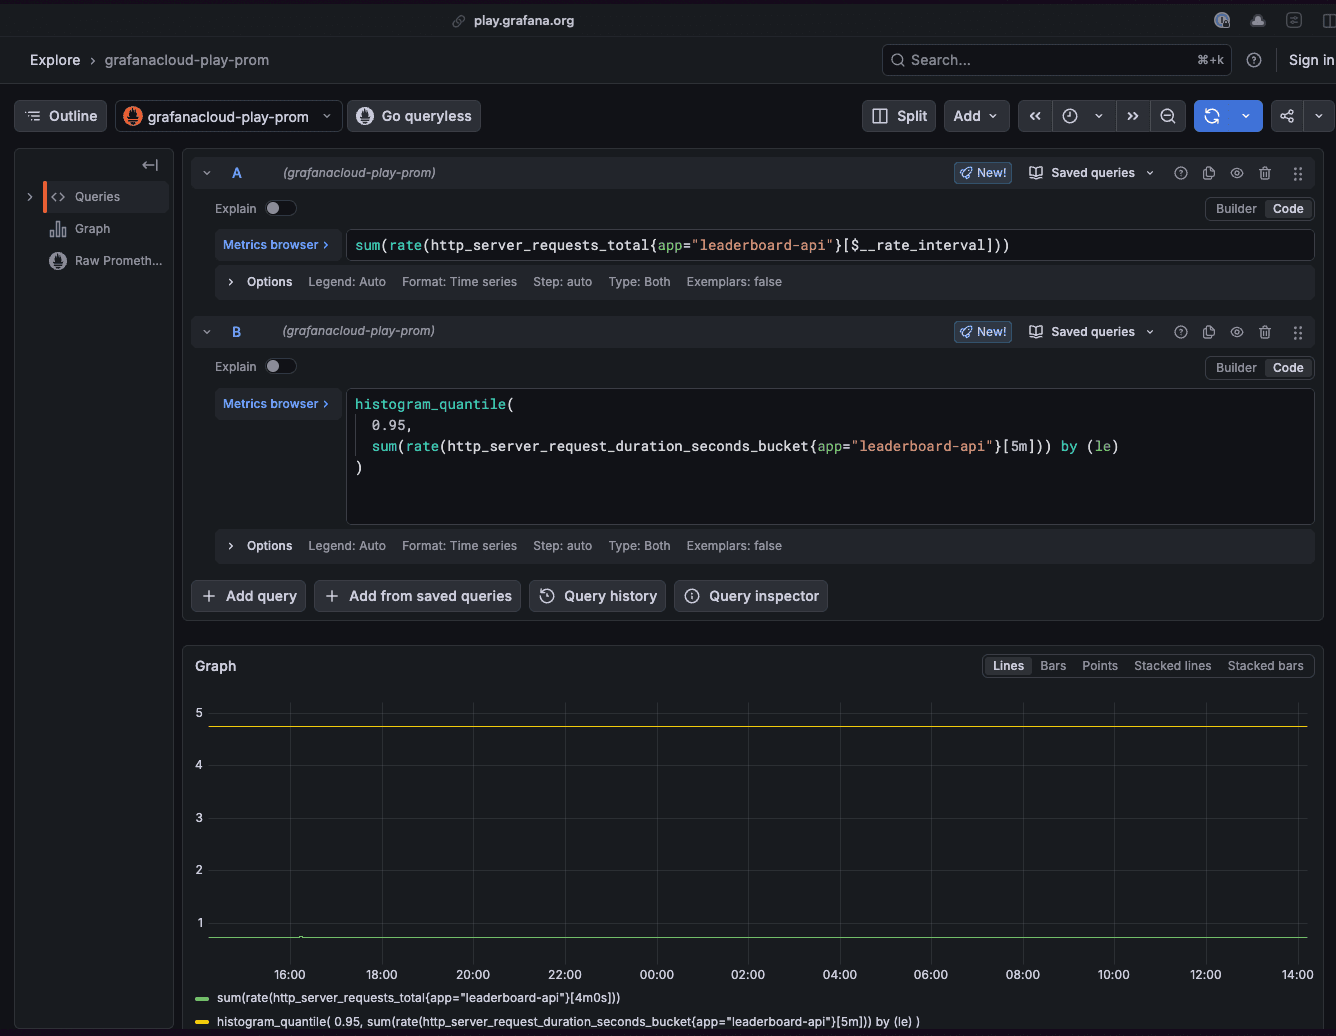The image size is (1336, 1036).
Task: Toggle Explain switch for query A
Action: 281,208
